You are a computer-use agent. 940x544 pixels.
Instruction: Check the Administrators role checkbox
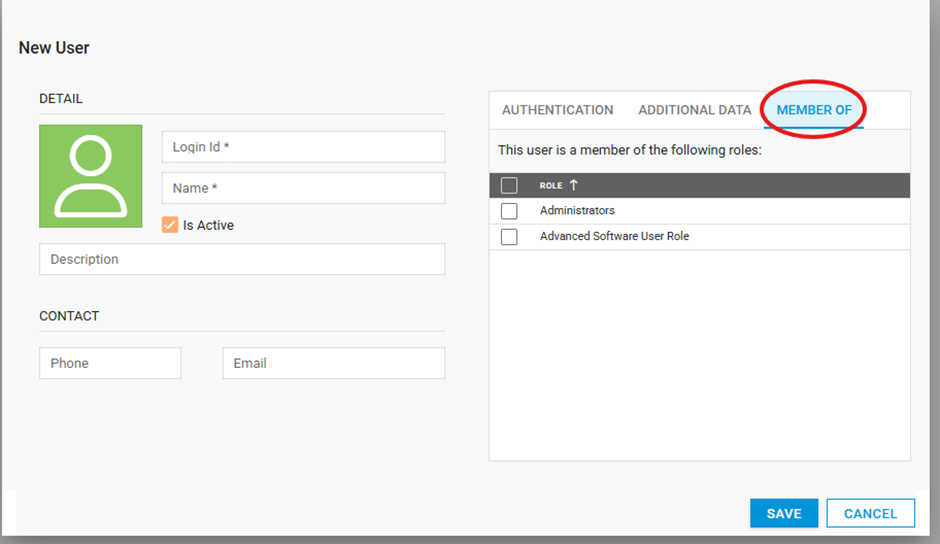point(509,211)
